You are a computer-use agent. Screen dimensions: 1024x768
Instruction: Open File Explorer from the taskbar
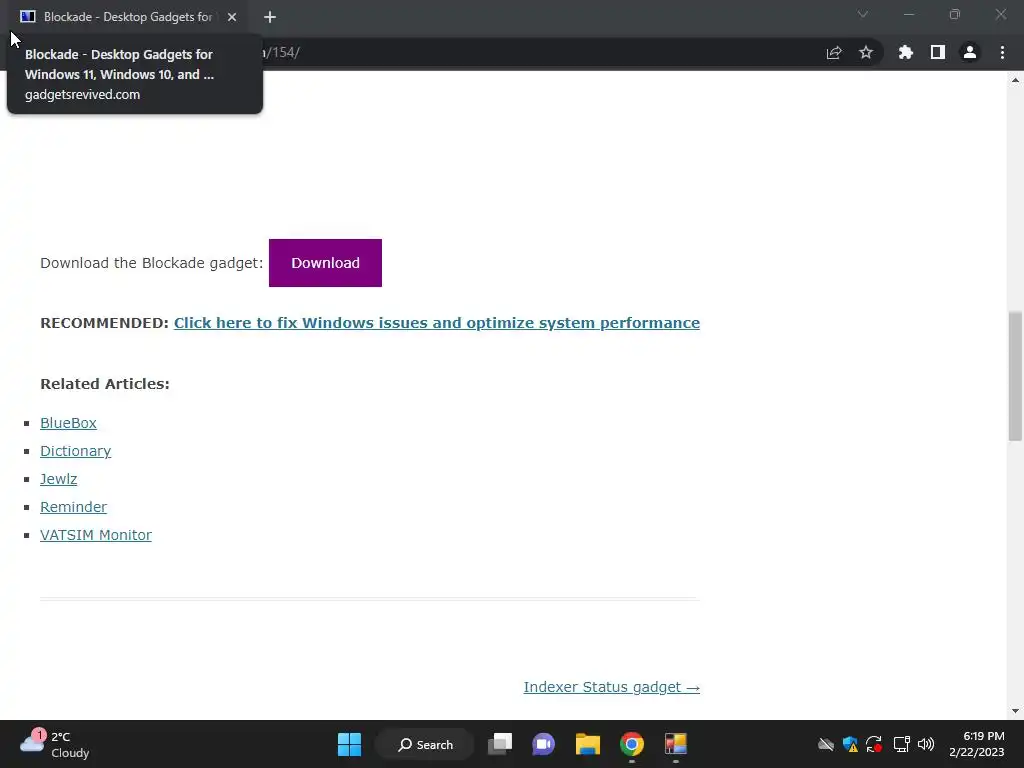point(588,744)
